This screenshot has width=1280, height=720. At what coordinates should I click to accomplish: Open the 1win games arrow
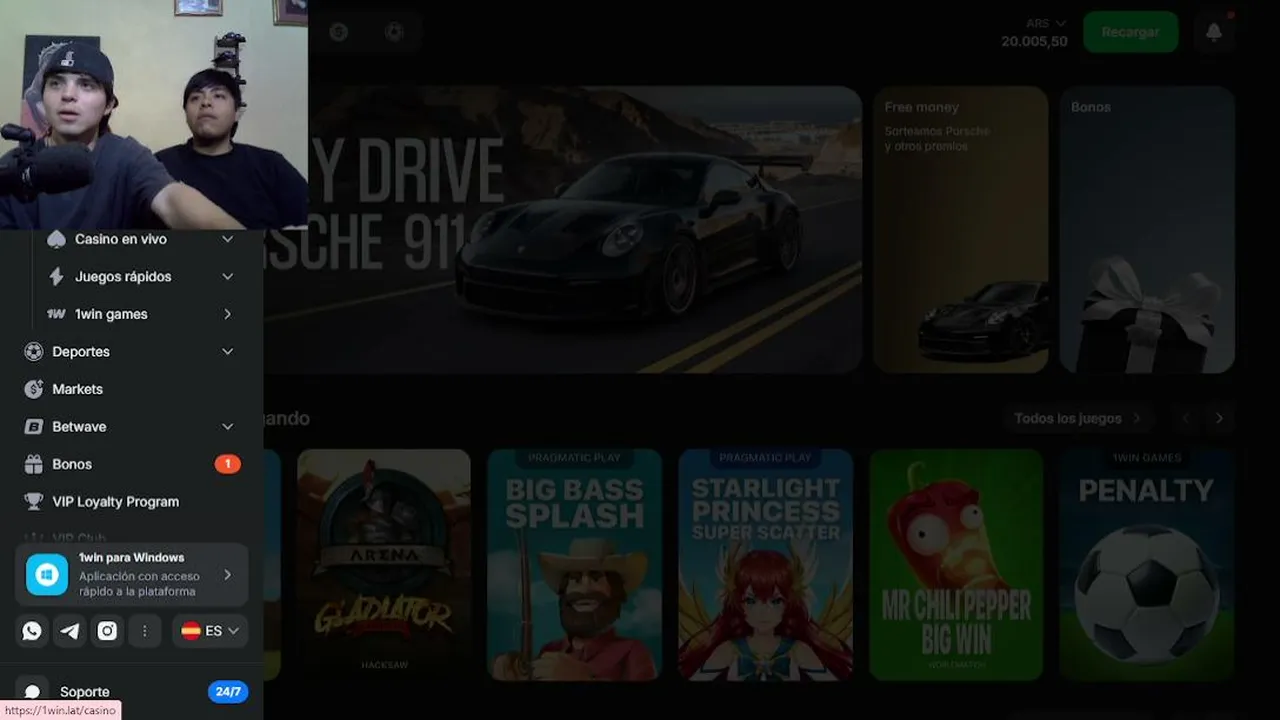click(x=227, y=314)
